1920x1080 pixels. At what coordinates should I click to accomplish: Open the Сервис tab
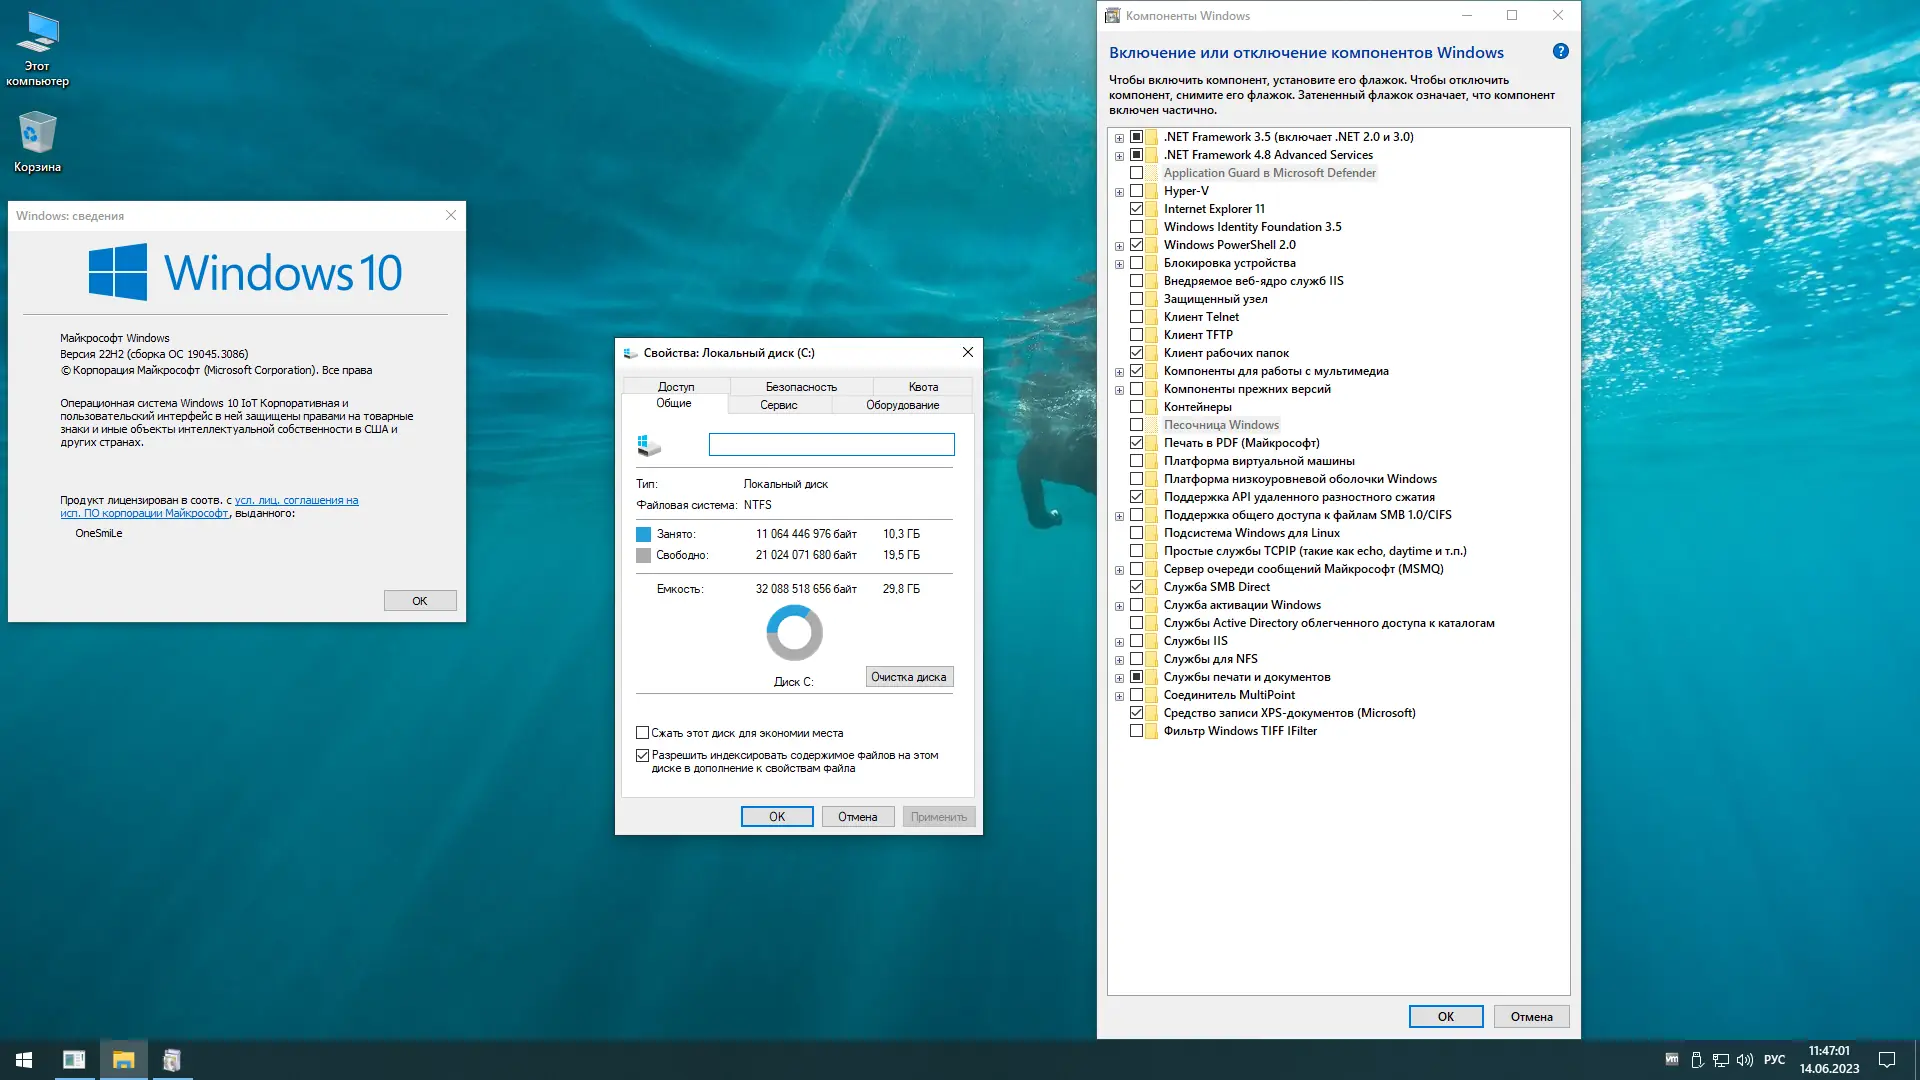(x=778, y=405)
